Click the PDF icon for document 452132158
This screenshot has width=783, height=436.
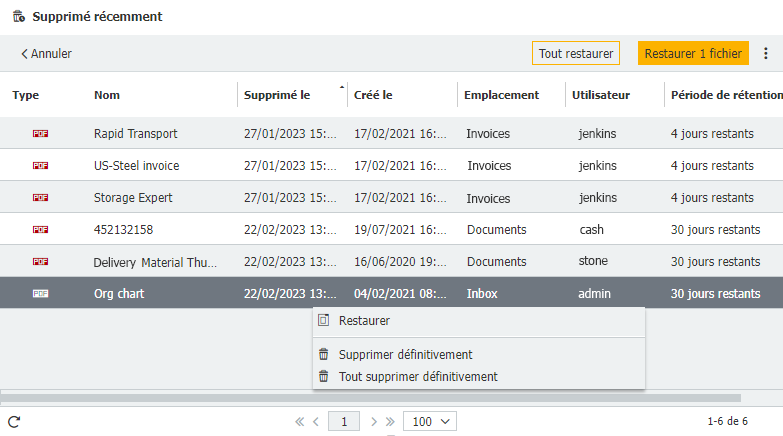[40, 229]
